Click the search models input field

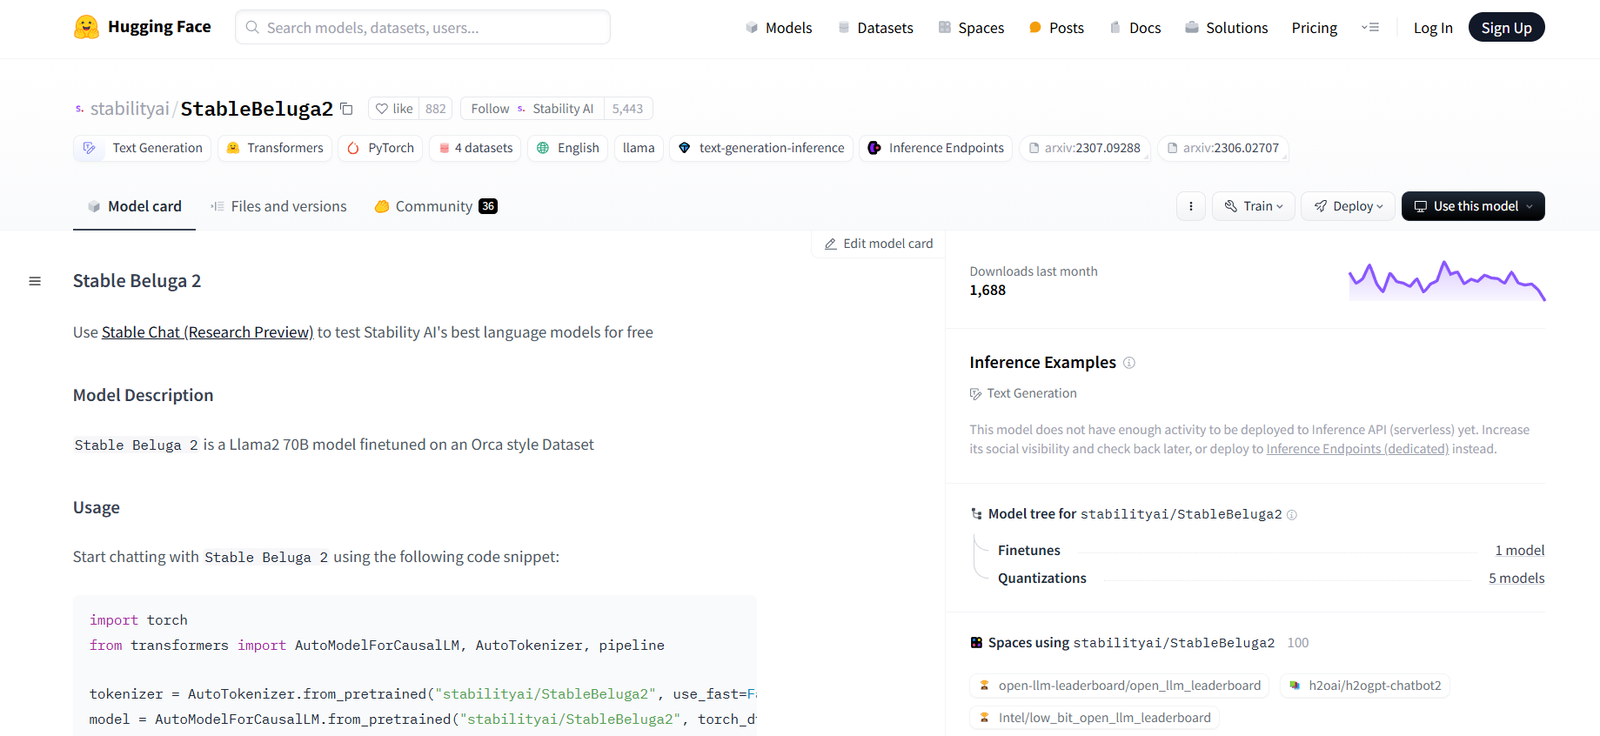click(422, 28)
